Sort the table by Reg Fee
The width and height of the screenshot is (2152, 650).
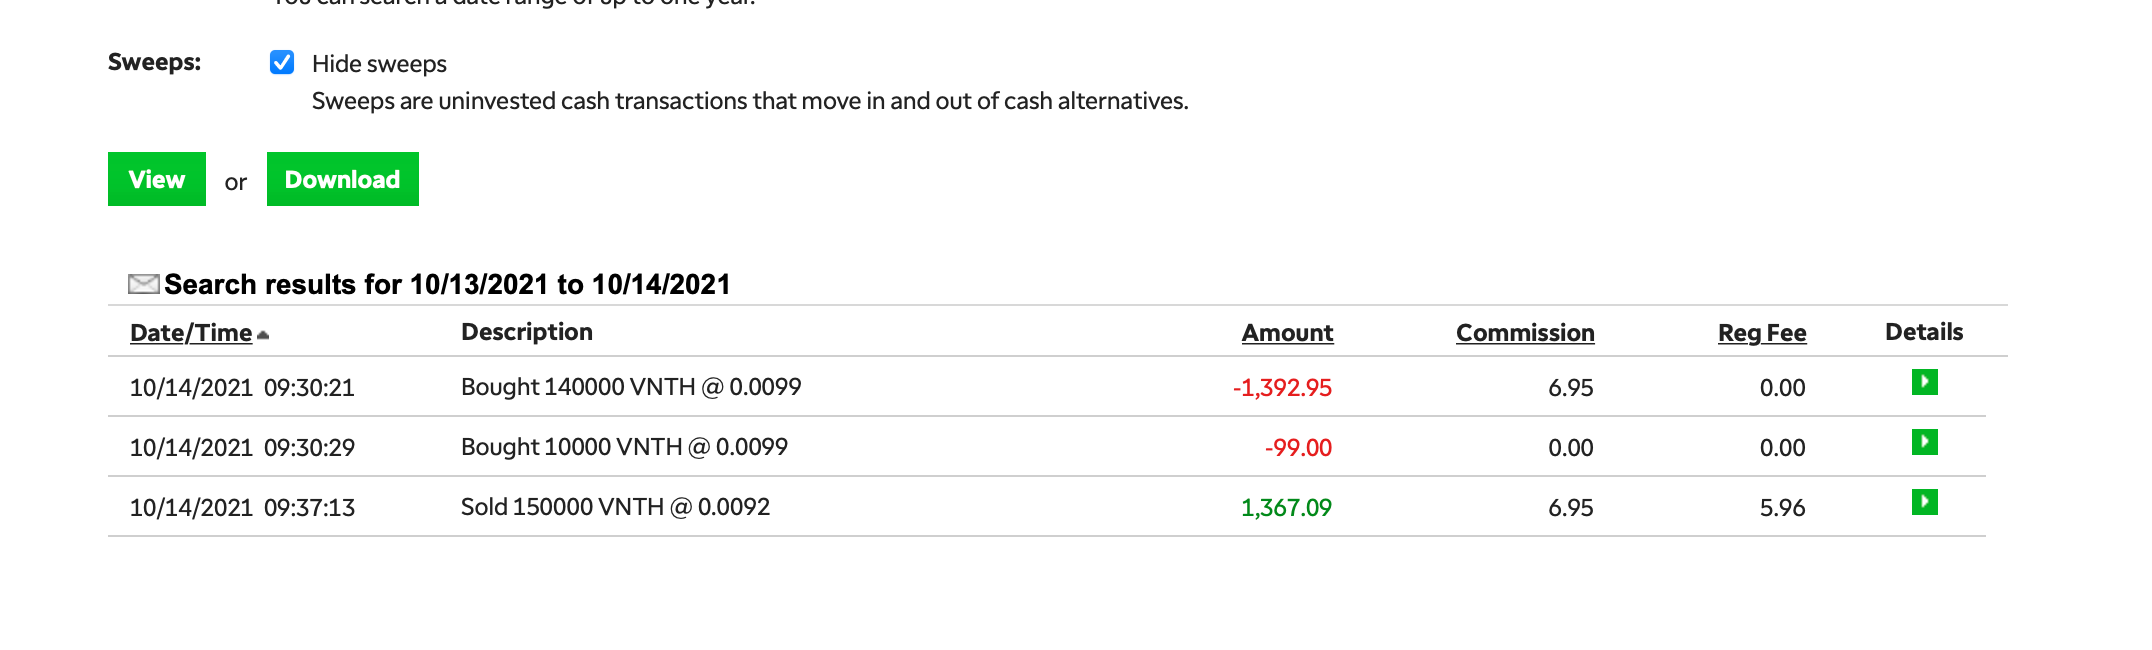[1762, 333]
